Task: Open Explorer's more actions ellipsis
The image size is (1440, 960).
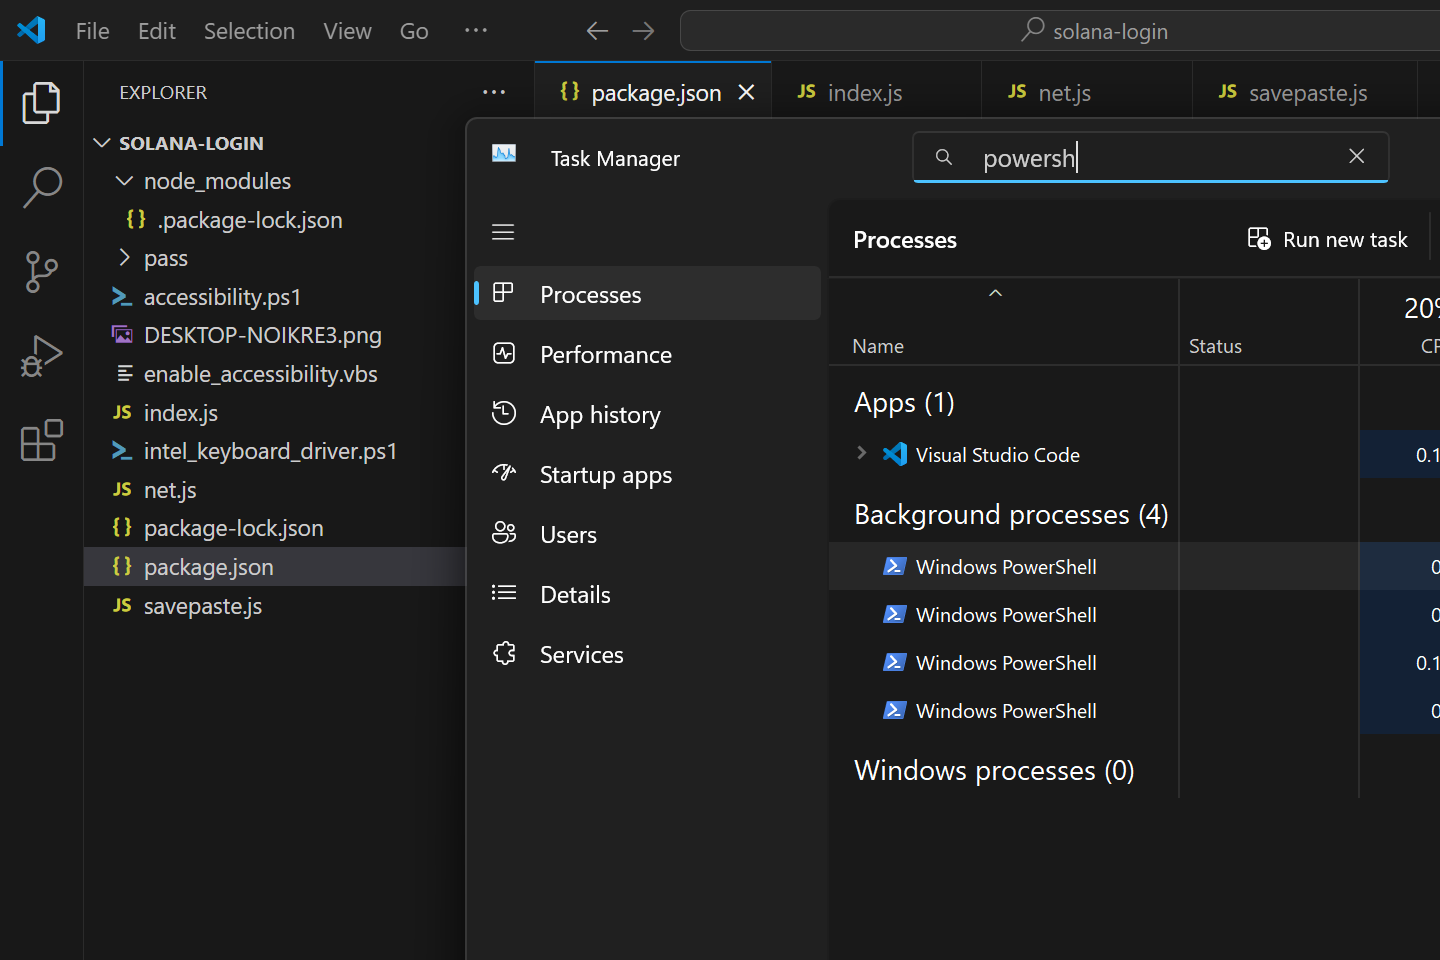Action: point(494,92)
